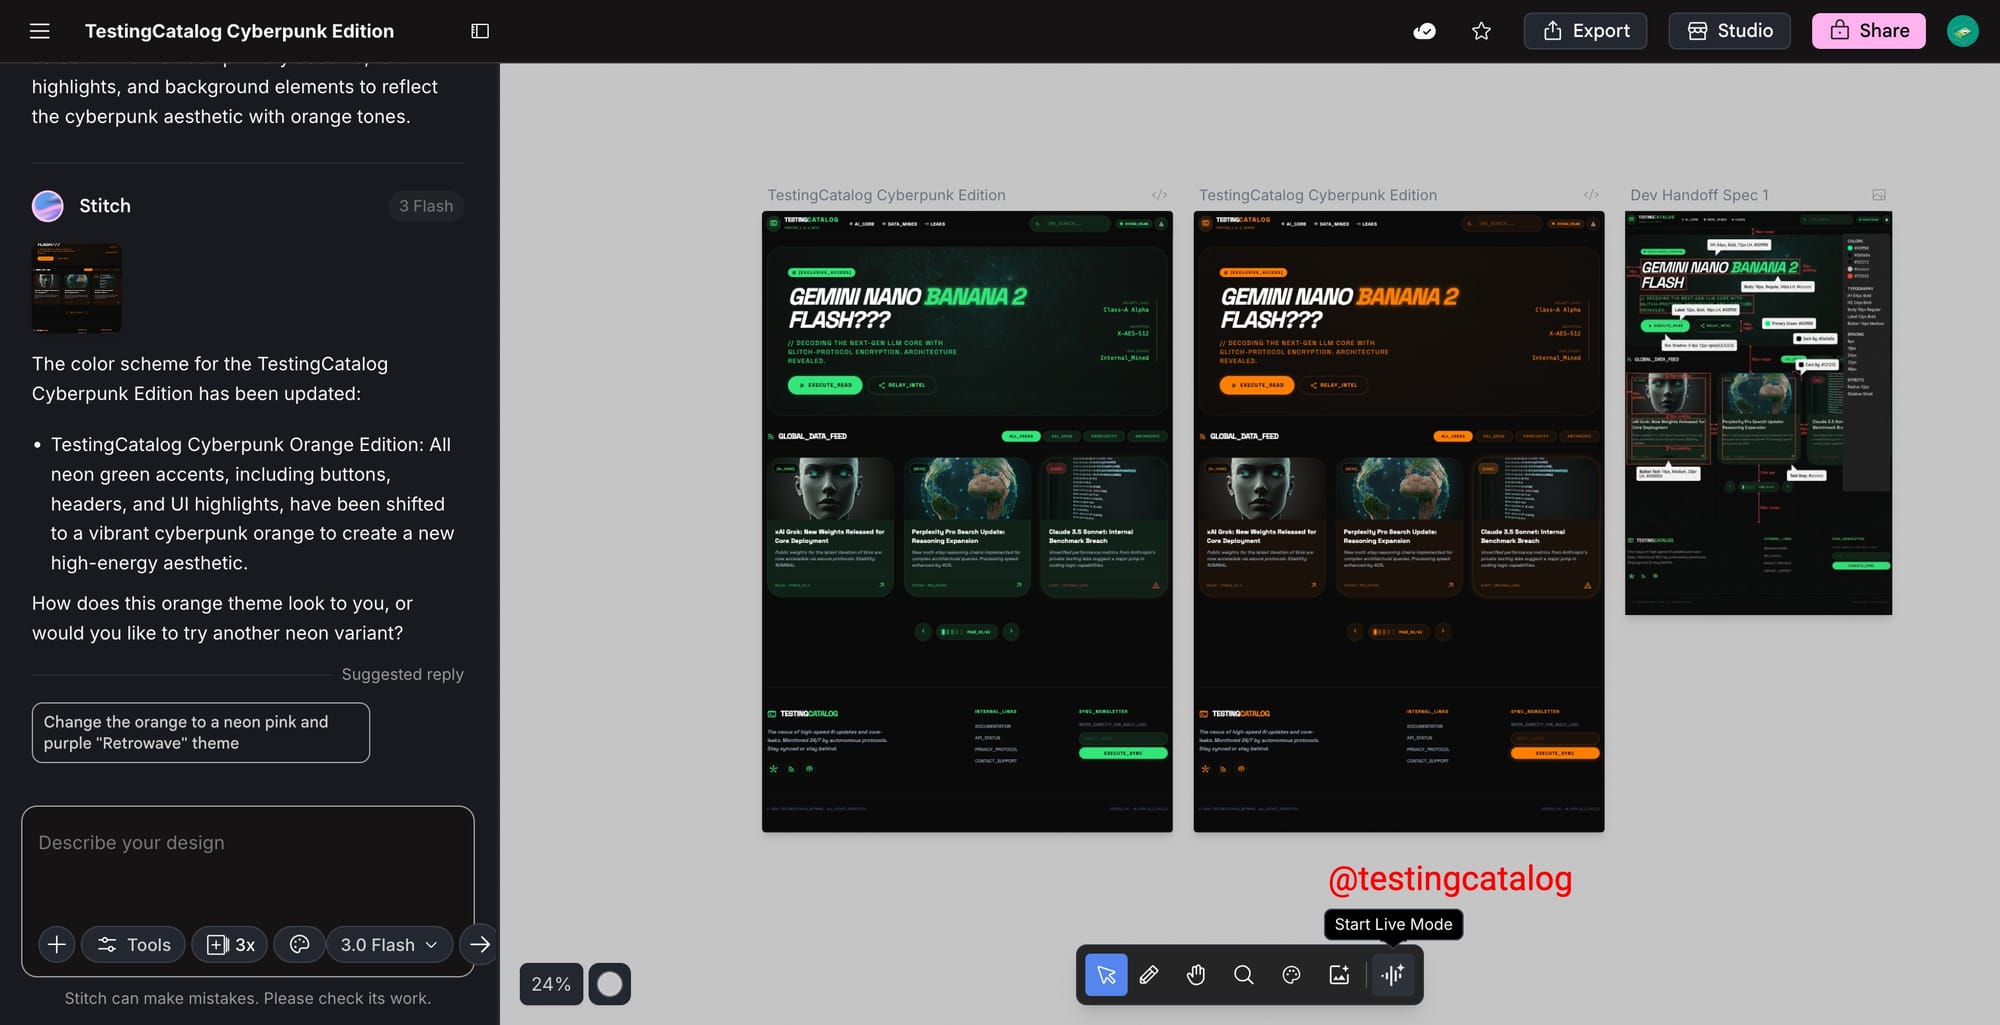Viewport: 2000px width, 1025px height.
Task: Star this project
Action: (1482, 31)
